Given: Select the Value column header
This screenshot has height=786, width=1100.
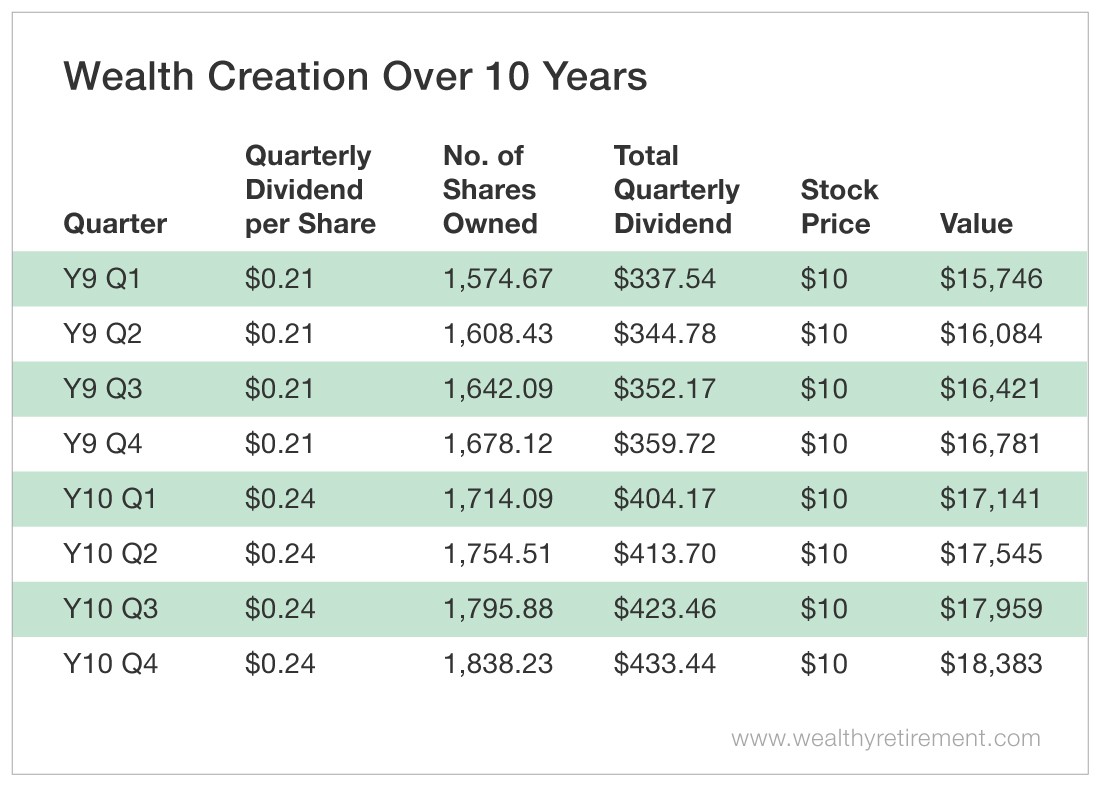Looking at the screenshot, I should [976, 224].
